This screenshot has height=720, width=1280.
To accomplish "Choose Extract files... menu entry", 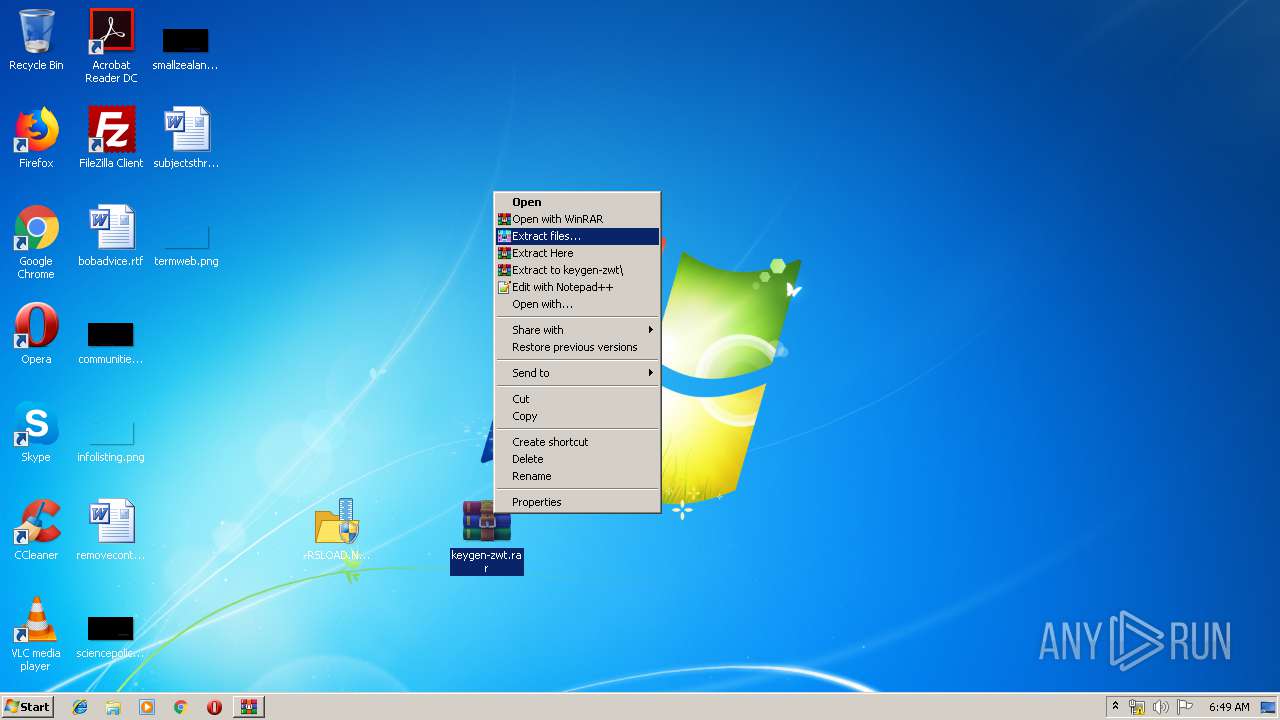I will coord(577,236).
